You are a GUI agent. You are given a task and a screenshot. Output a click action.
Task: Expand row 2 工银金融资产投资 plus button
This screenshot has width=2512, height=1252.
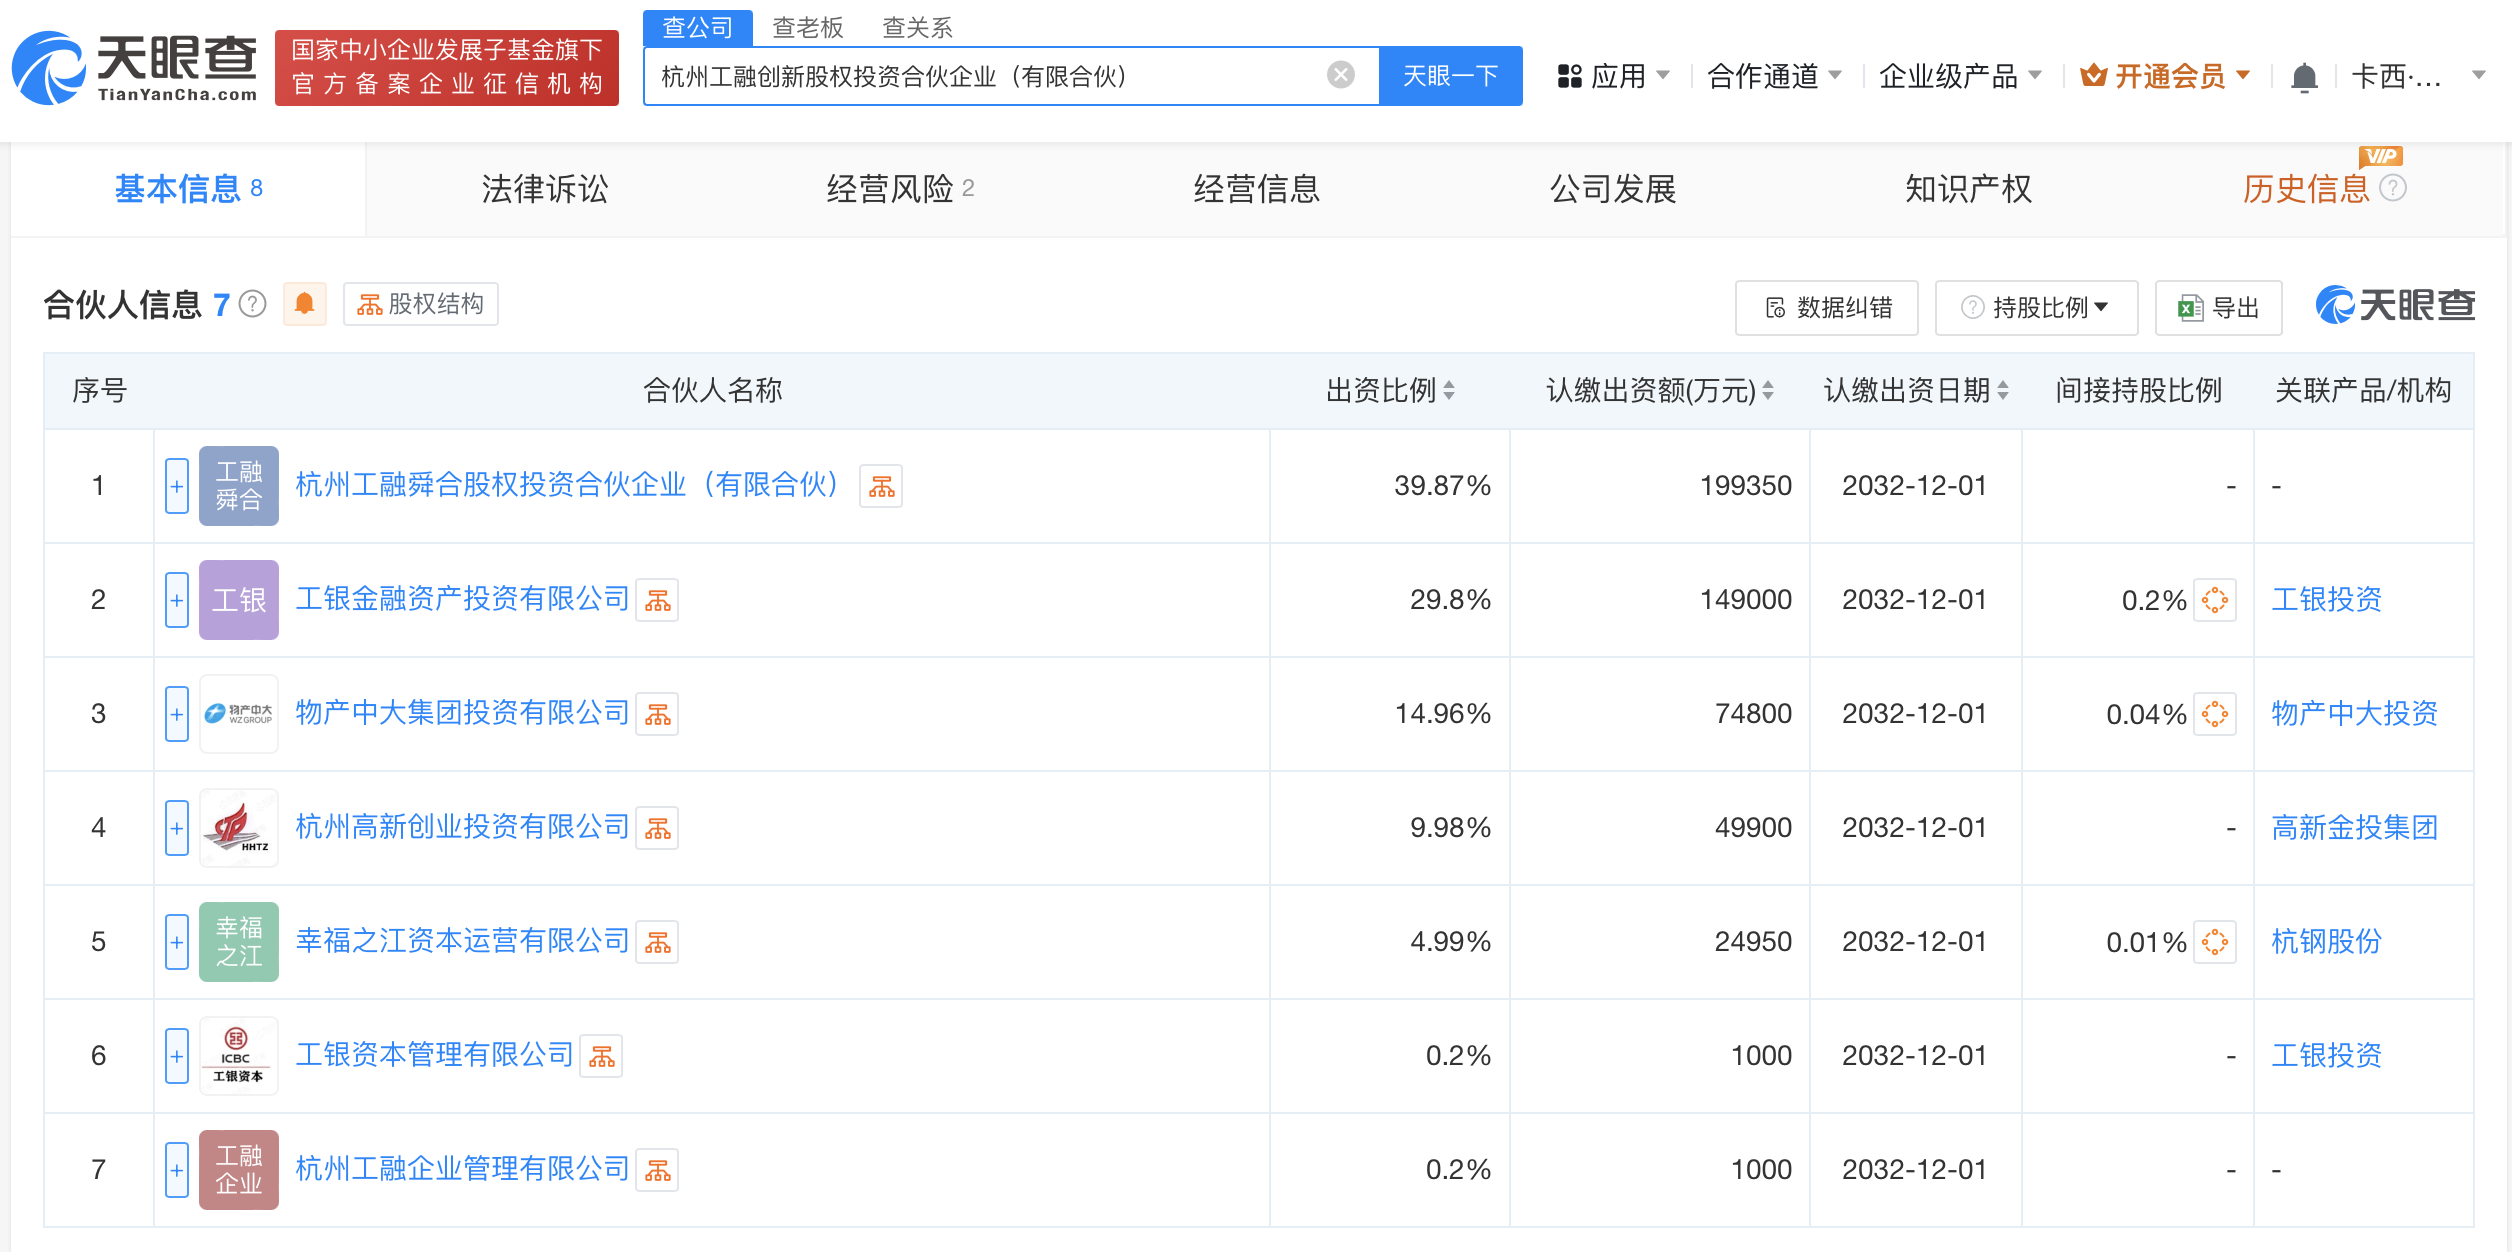(177, 600)
